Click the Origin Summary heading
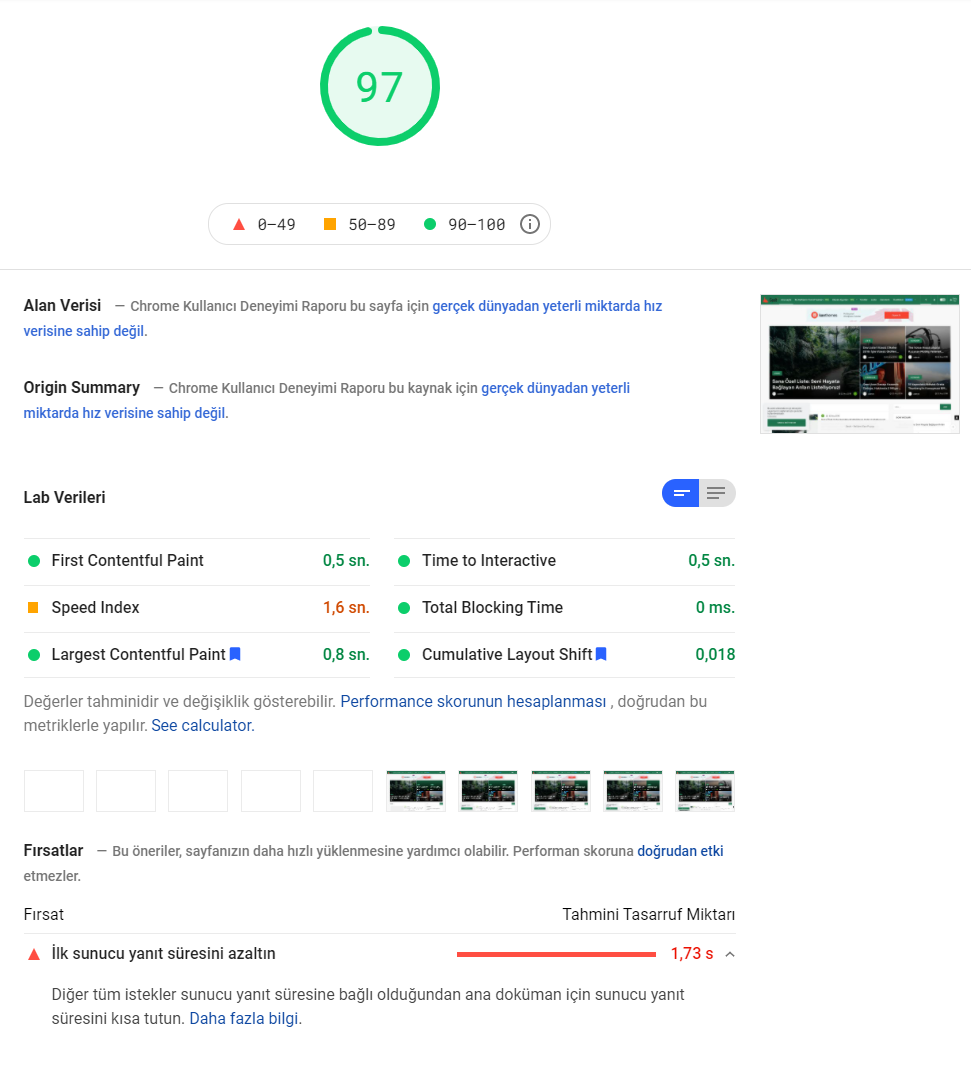Screen dimensions: 971x1086 (82, 387)
